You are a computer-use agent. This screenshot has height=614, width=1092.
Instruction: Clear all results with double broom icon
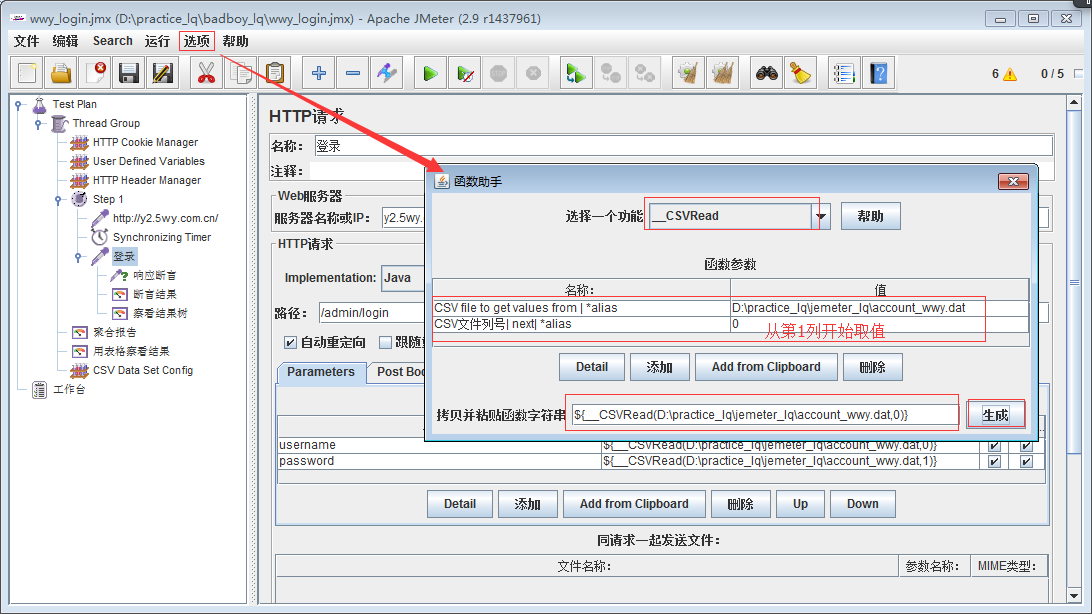click(x=723, y=73)
